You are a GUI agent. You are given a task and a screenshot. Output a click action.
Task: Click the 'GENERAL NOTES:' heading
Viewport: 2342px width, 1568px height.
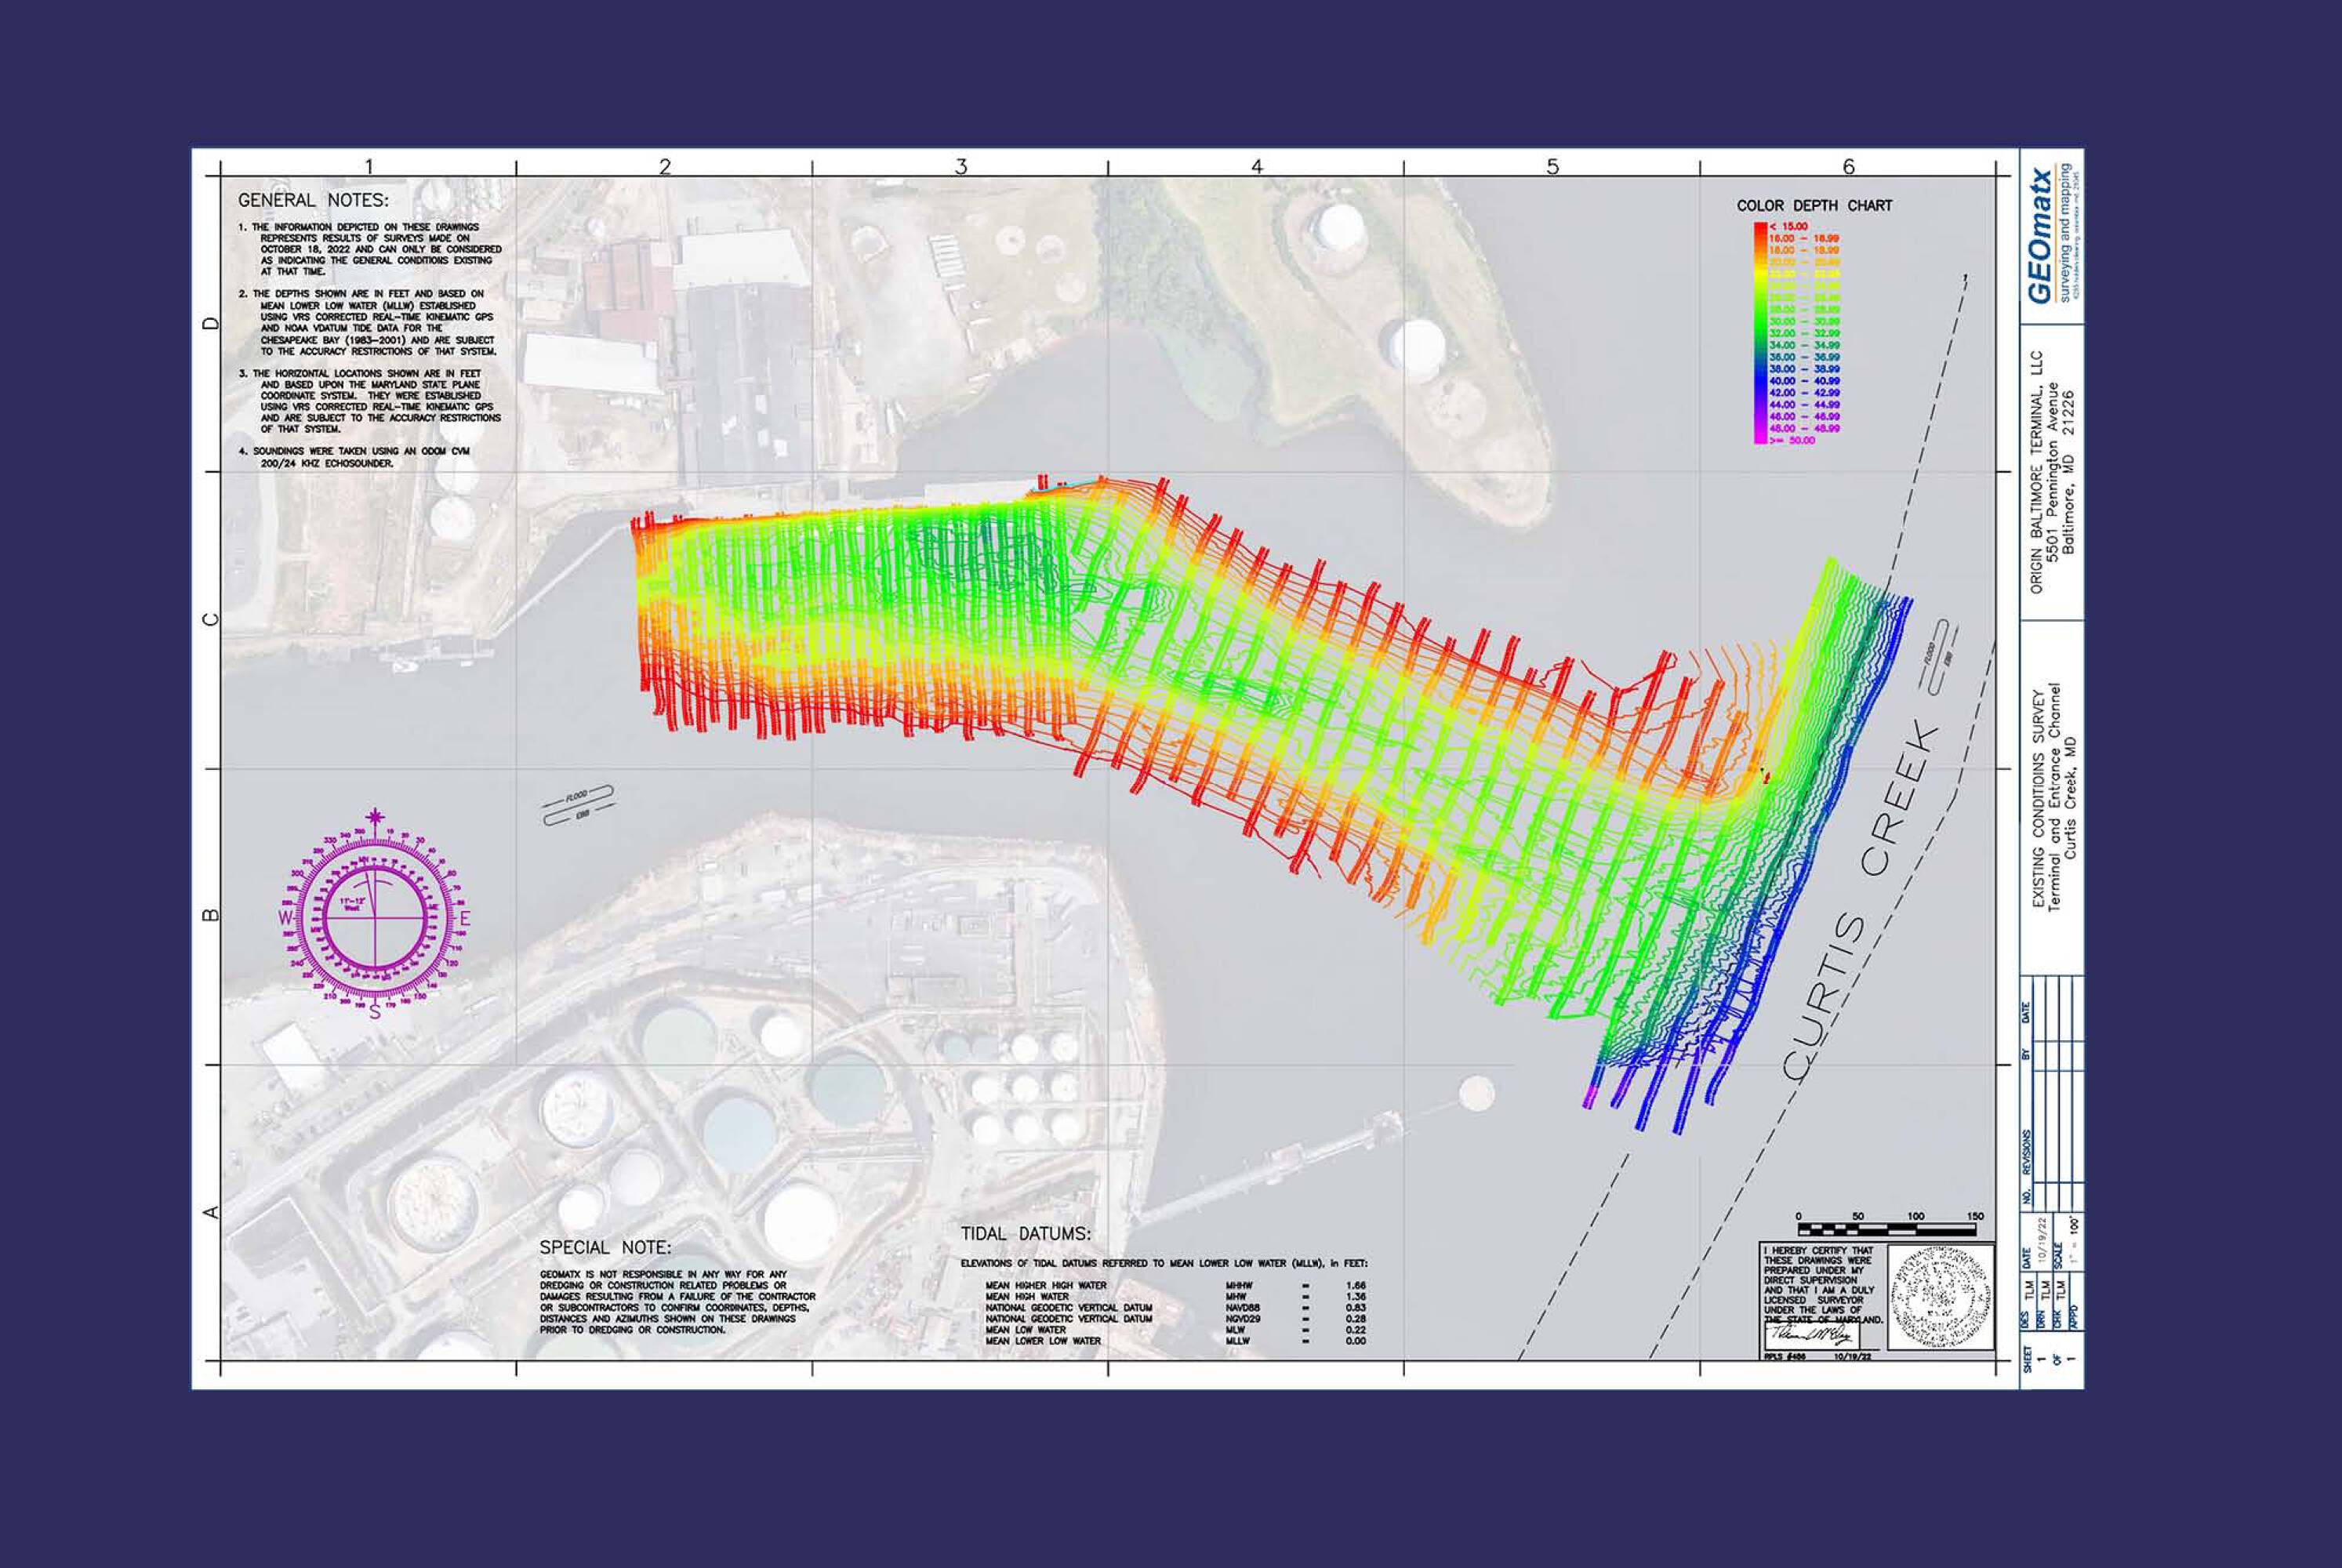pos(313,201)
